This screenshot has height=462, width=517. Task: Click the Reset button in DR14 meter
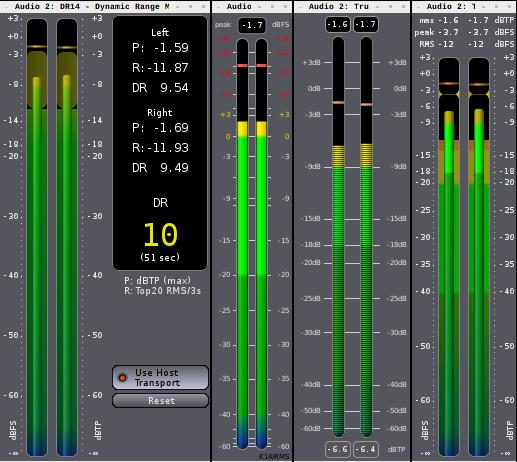pos(160,401)
